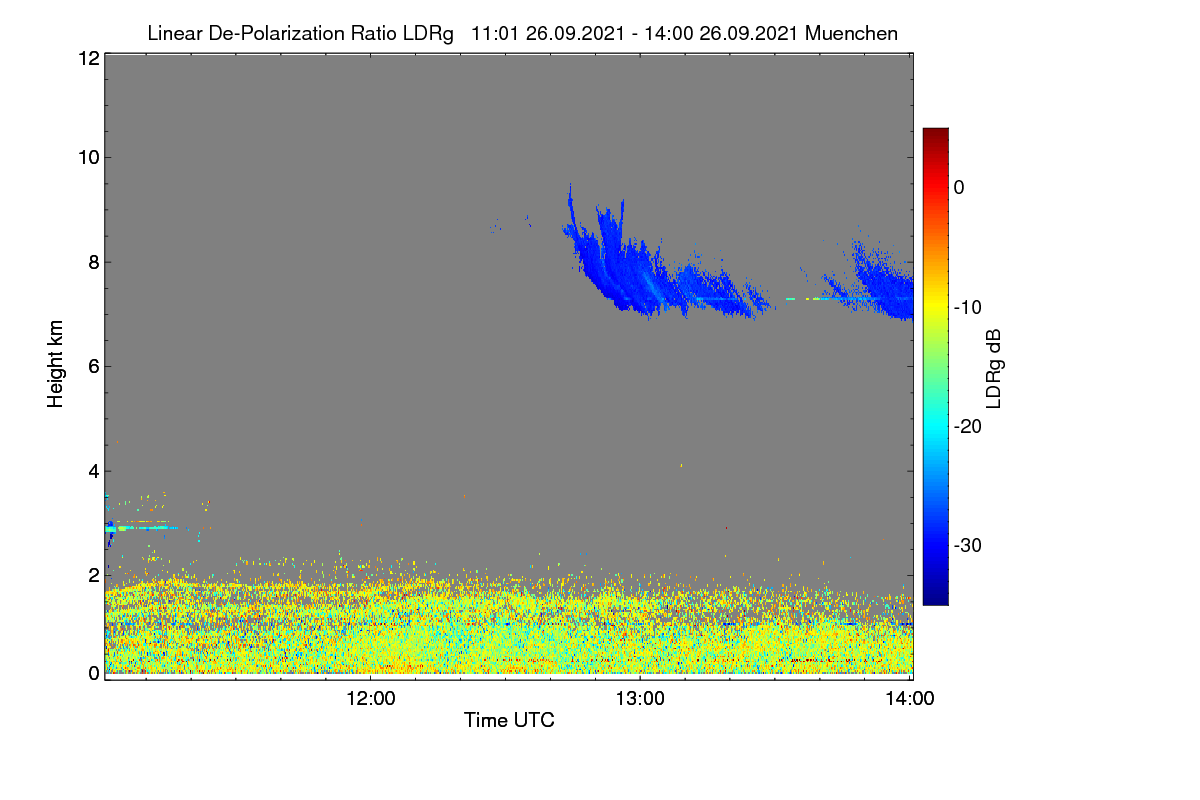Screen dimensions: 1200x800
Task: Pick the dark red top of colorbar
Action: [x=935, y=135]
